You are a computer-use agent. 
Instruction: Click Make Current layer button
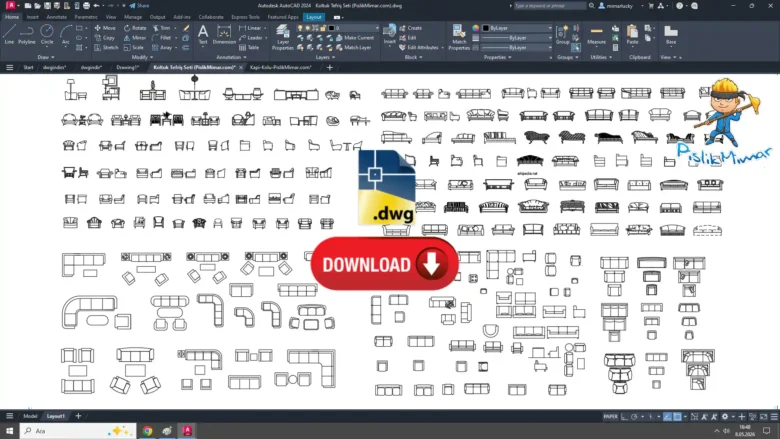[355, 38]
